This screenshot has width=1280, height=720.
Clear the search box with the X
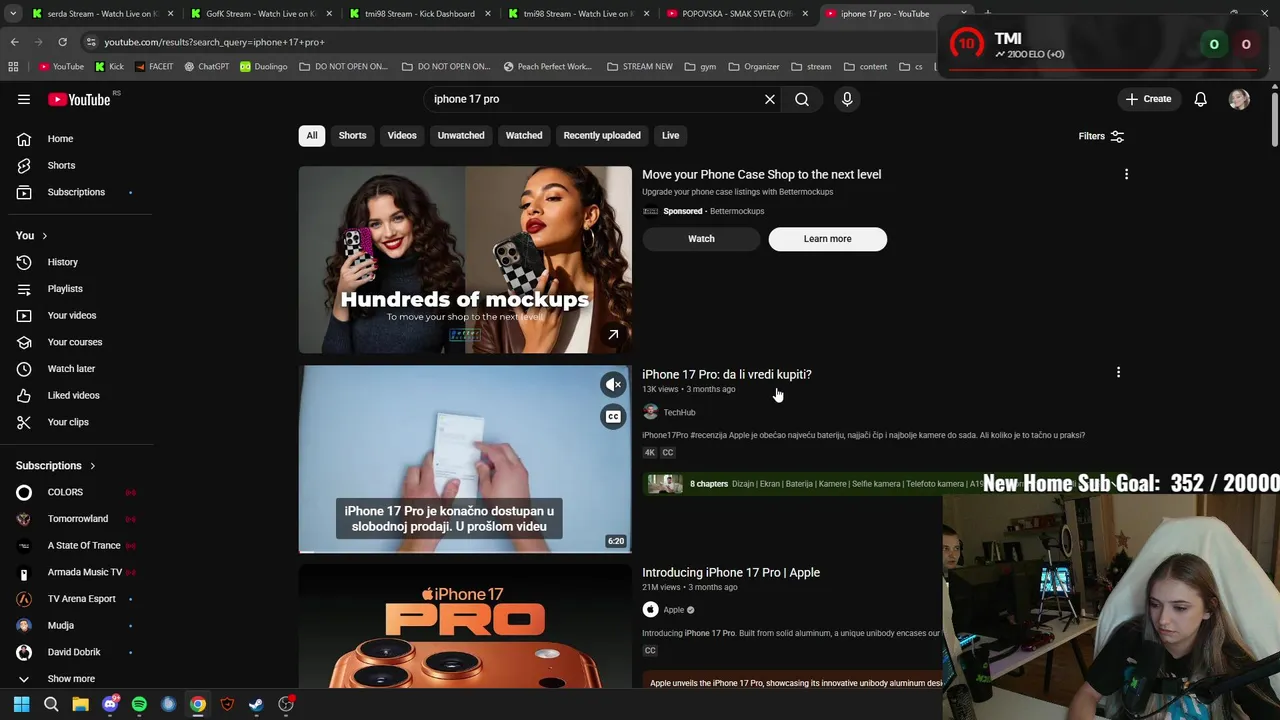(x=770, y=99)
